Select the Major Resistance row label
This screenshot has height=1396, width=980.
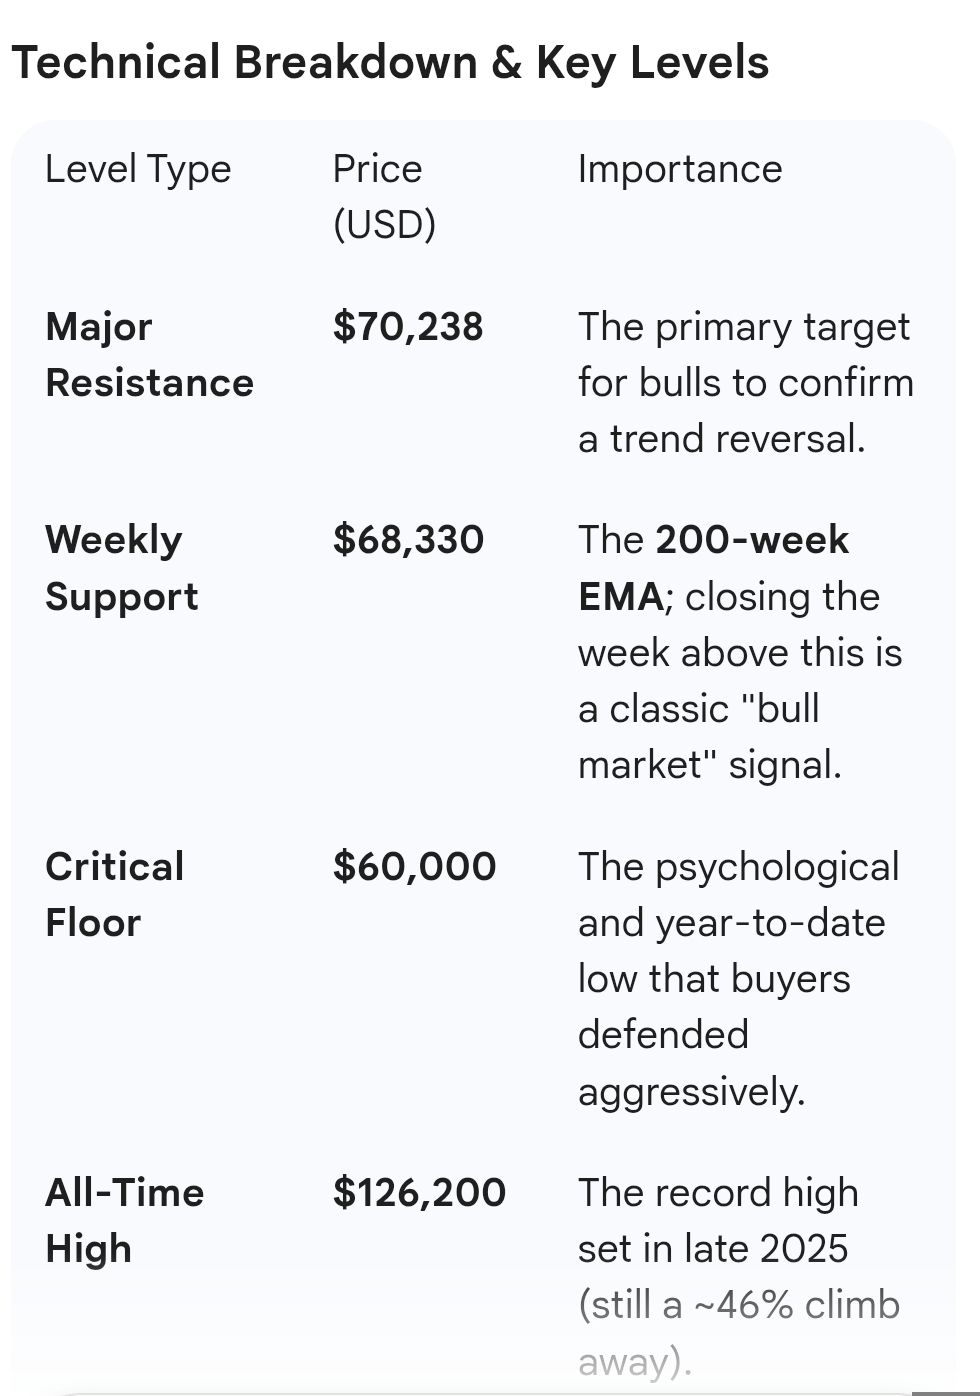pyautogui.click(x=149, y=355)
